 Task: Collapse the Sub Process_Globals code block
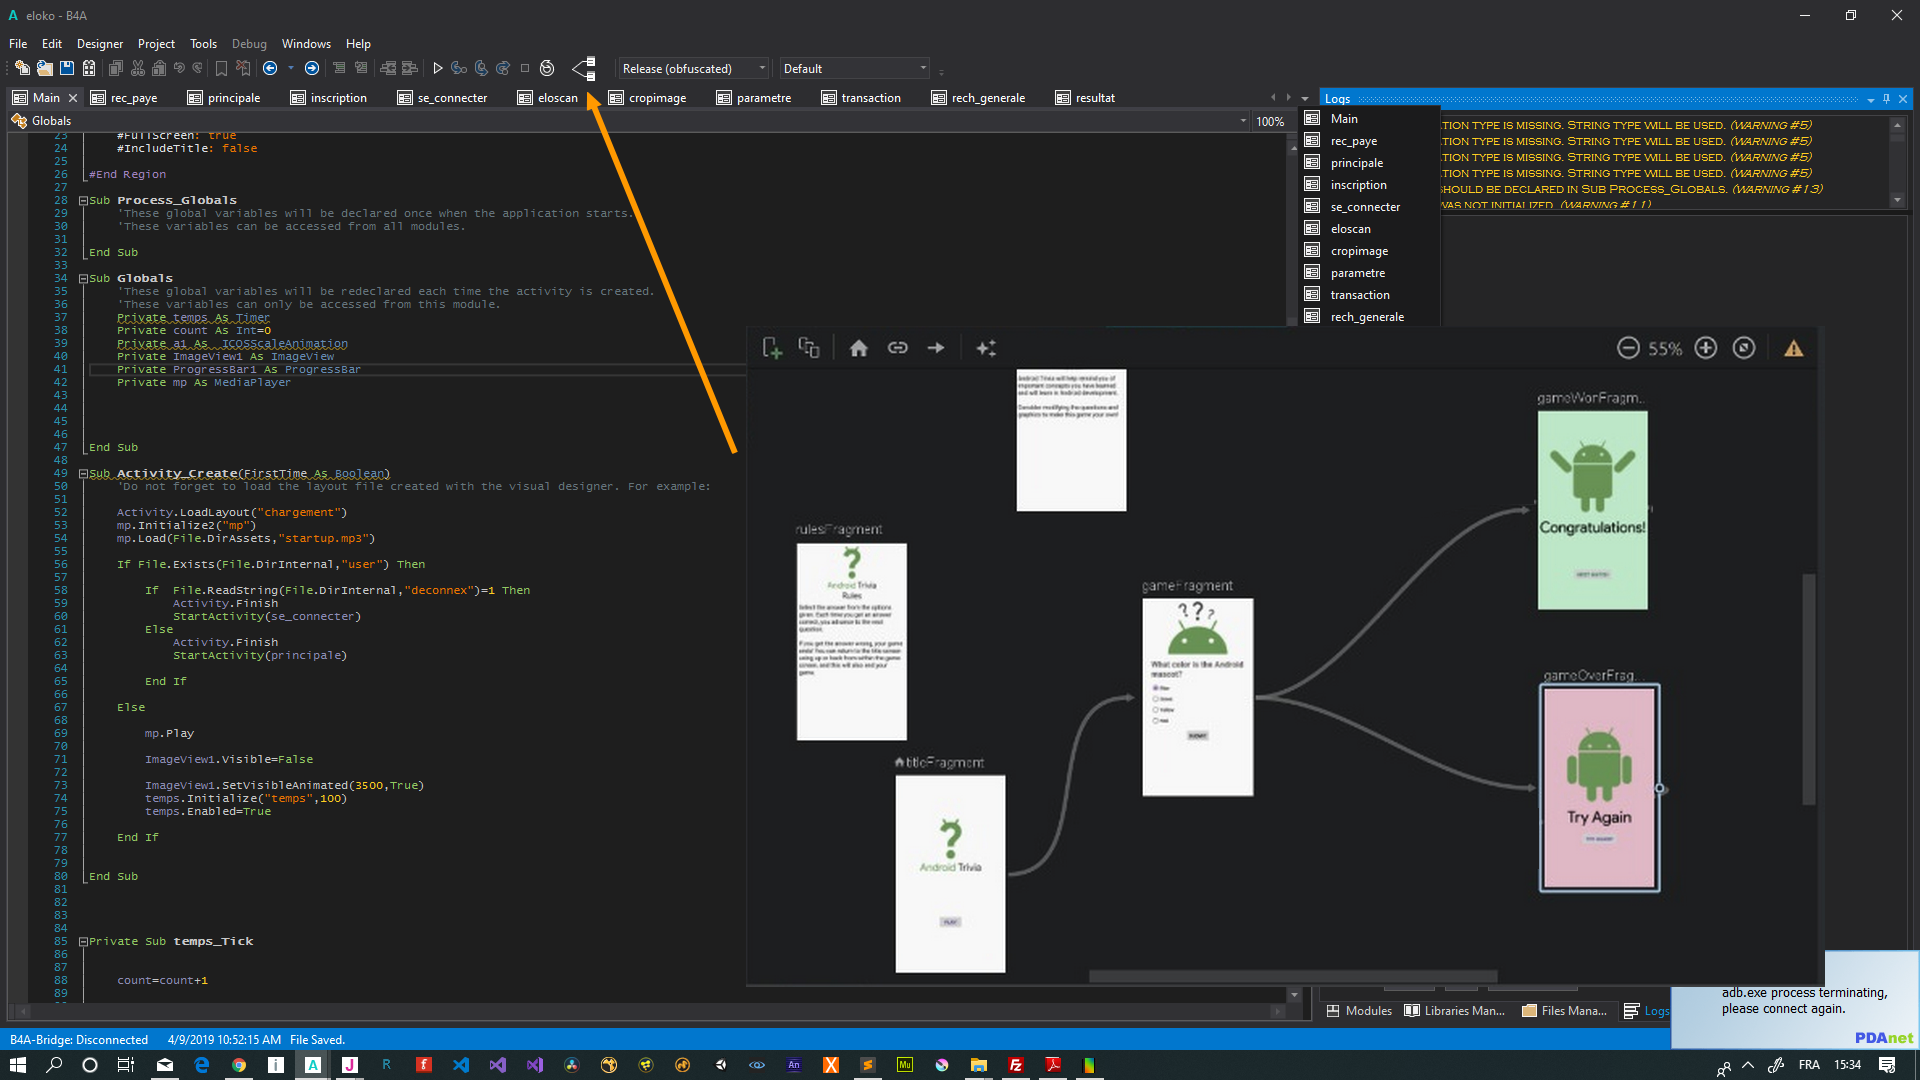(x=84, y=201)
